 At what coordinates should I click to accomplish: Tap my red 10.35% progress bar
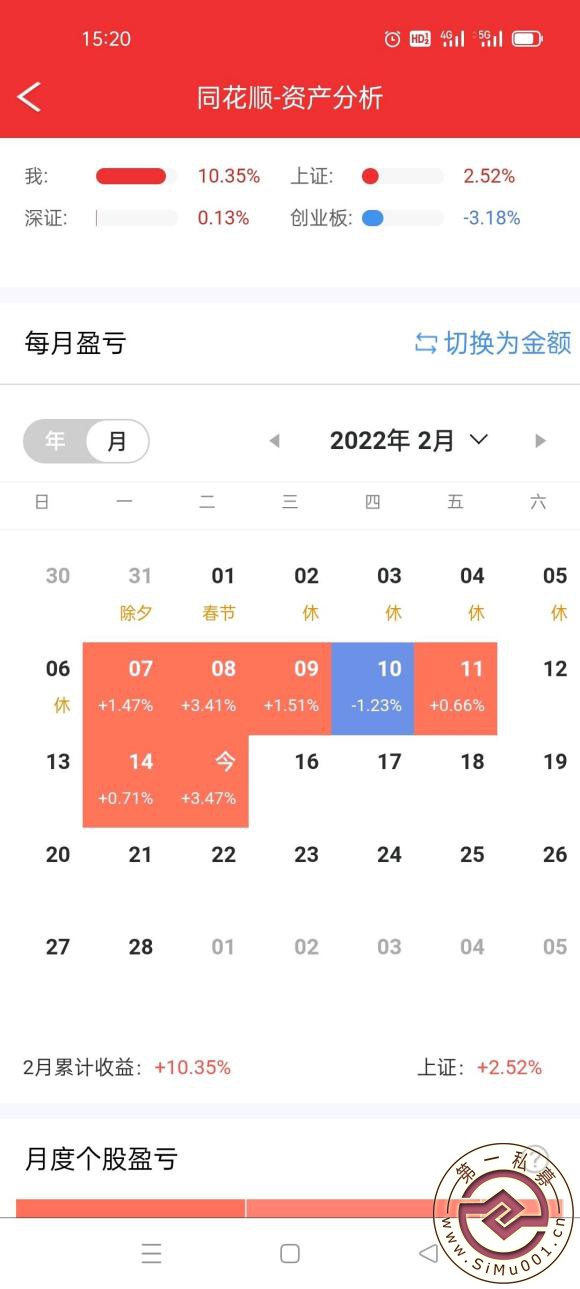point(137,176)
